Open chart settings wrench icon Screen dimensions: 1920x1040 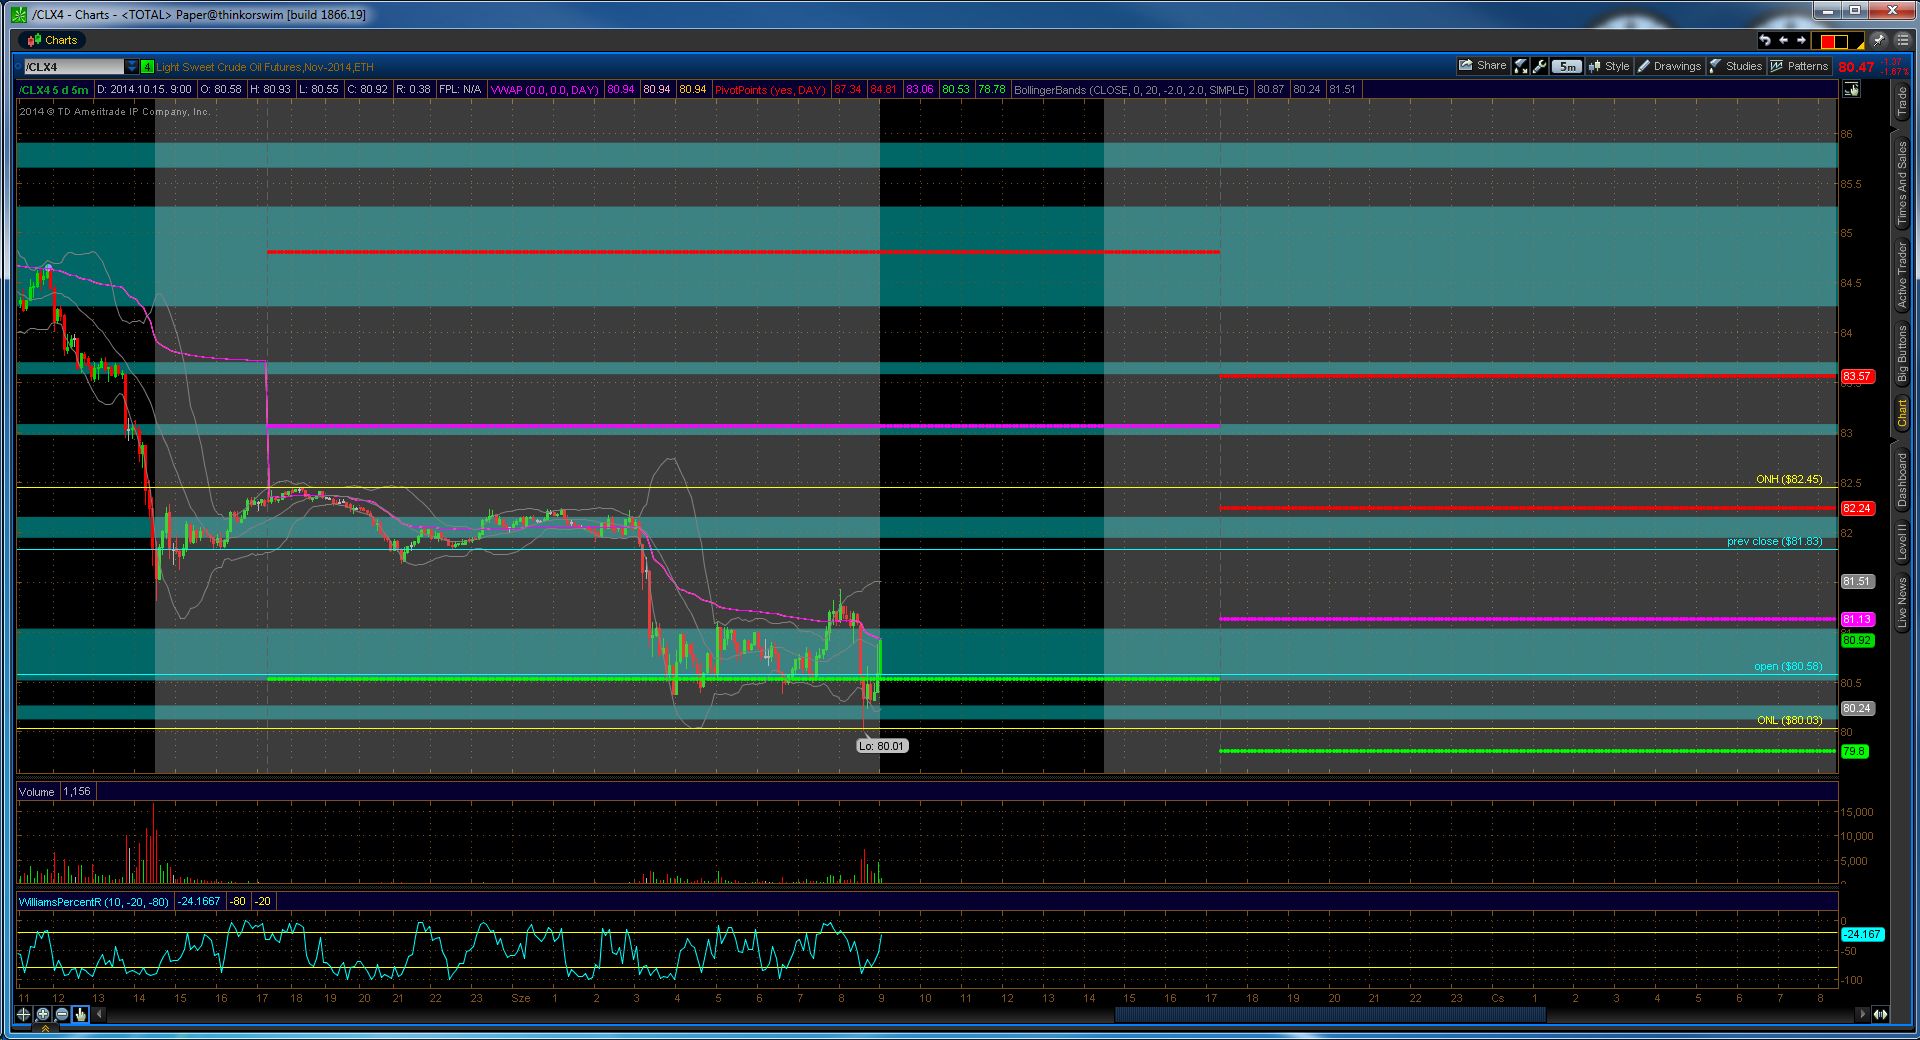click(x=1540, y=67)
